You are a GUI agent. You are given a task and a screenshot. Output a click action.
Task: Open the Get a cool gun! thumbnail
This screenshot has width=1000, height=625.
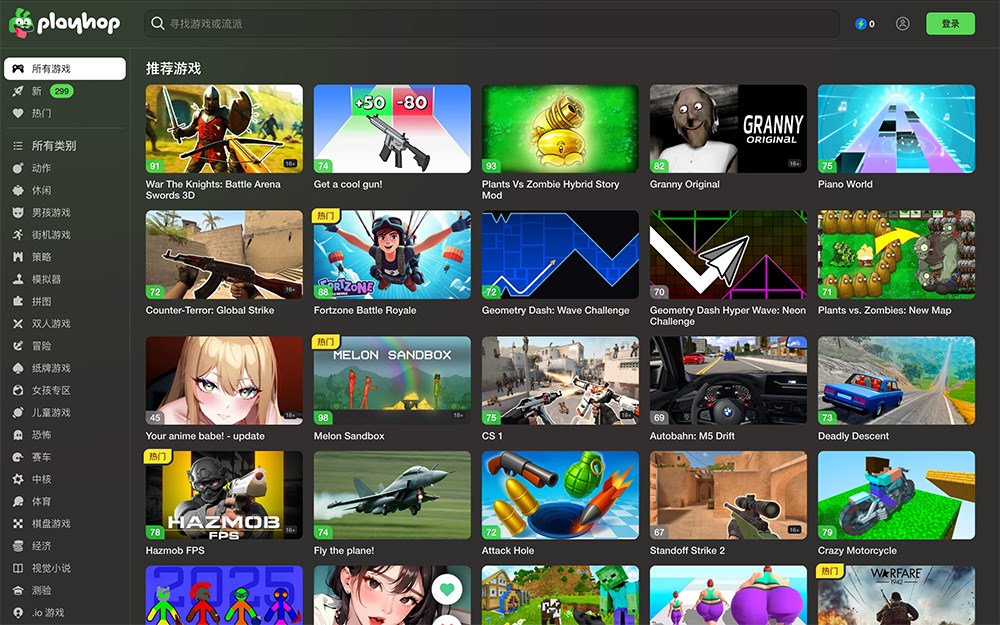click(392, 129)
